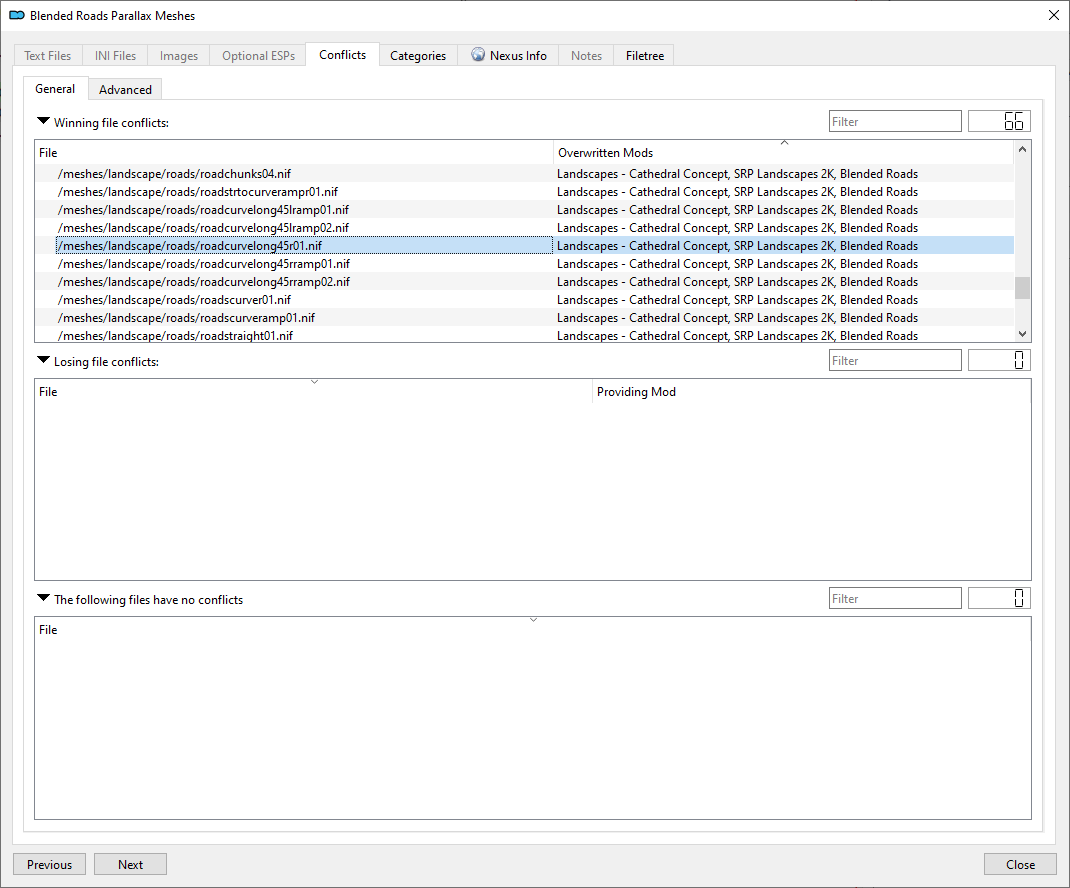
Task: Collapse the files with no conflicts section
Action: (43, 599)
